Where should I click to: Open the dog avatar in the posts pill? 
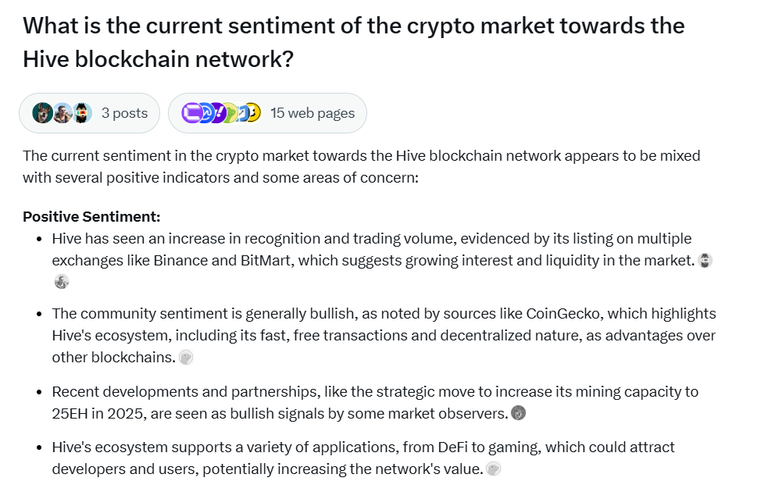coord(42,113)
